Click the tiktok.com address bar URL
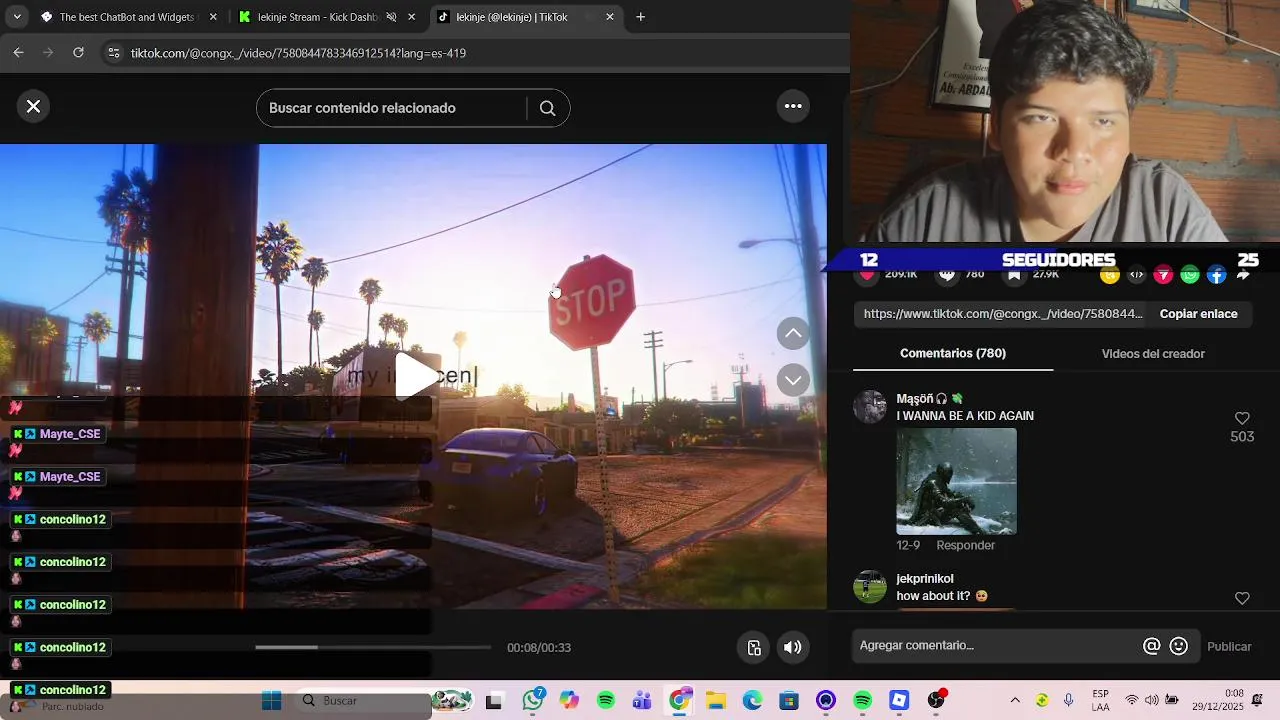The width and height of the screenshot is (1280, 720). (x=298, y=53)
